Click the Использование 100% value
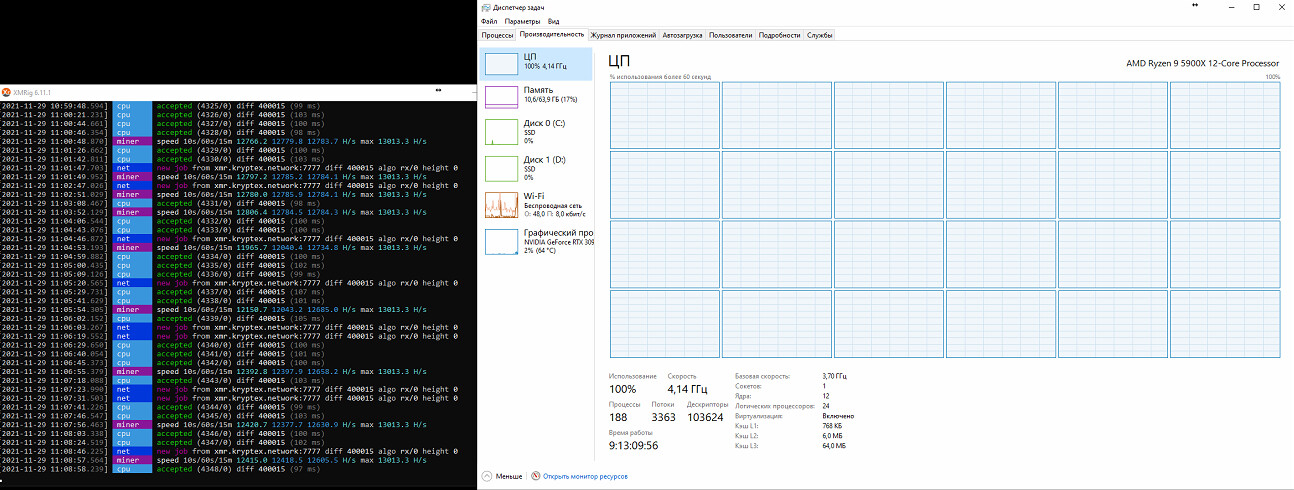 click(x=622, y=389)
